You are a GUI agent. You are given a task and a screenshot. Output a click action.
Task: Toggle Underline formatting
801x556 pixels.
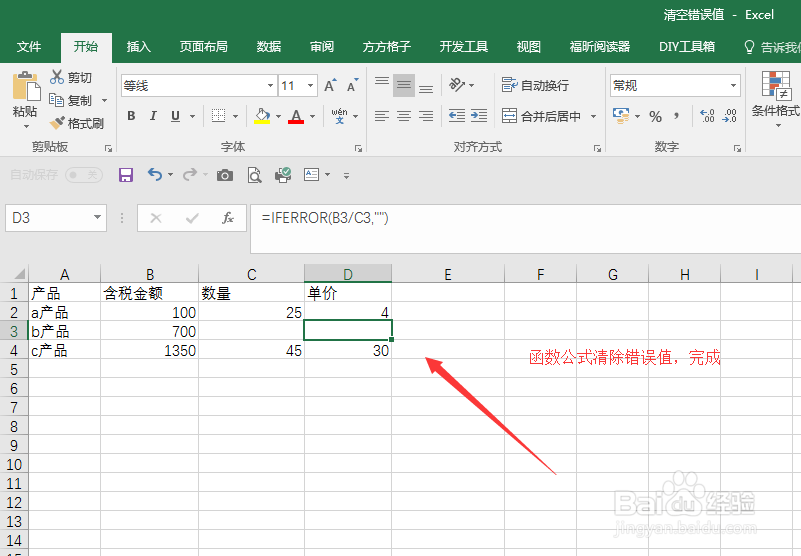(175, 116)
